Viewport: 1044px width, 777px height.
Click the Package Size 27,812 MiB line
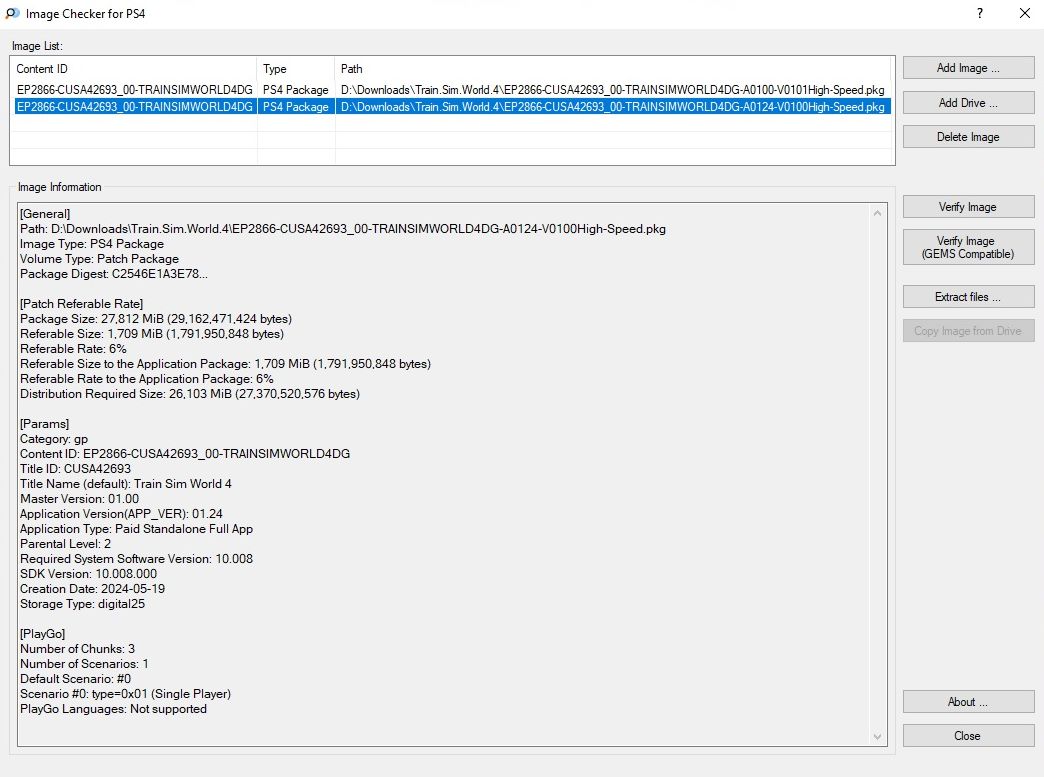(156, 319)
